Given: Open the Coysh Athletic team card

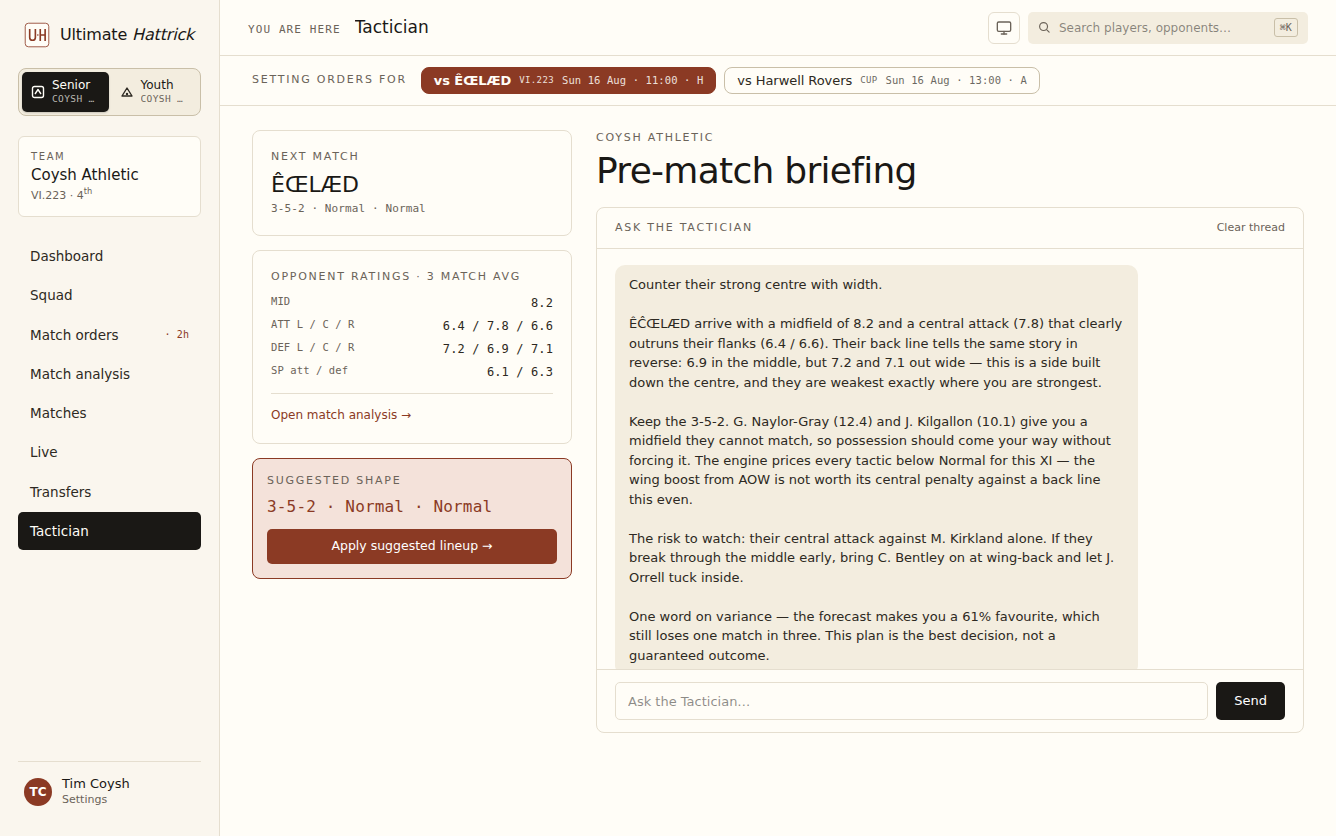Looking at the screenshot, I should click(x=109, y=177).
